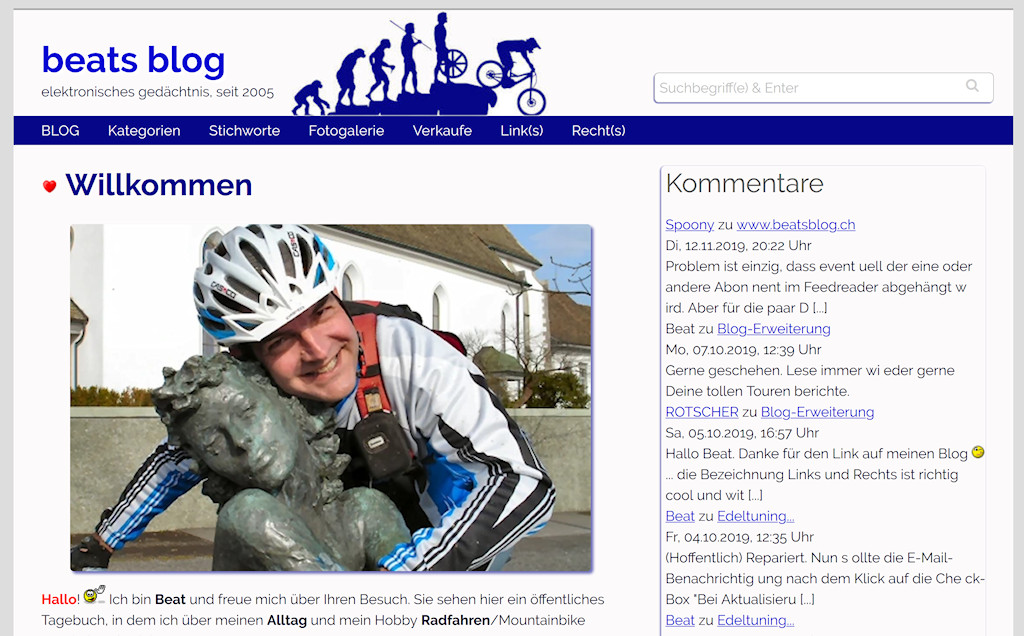
Task: Click the red heart icon beside Willkommen
Action: (50, 186)
